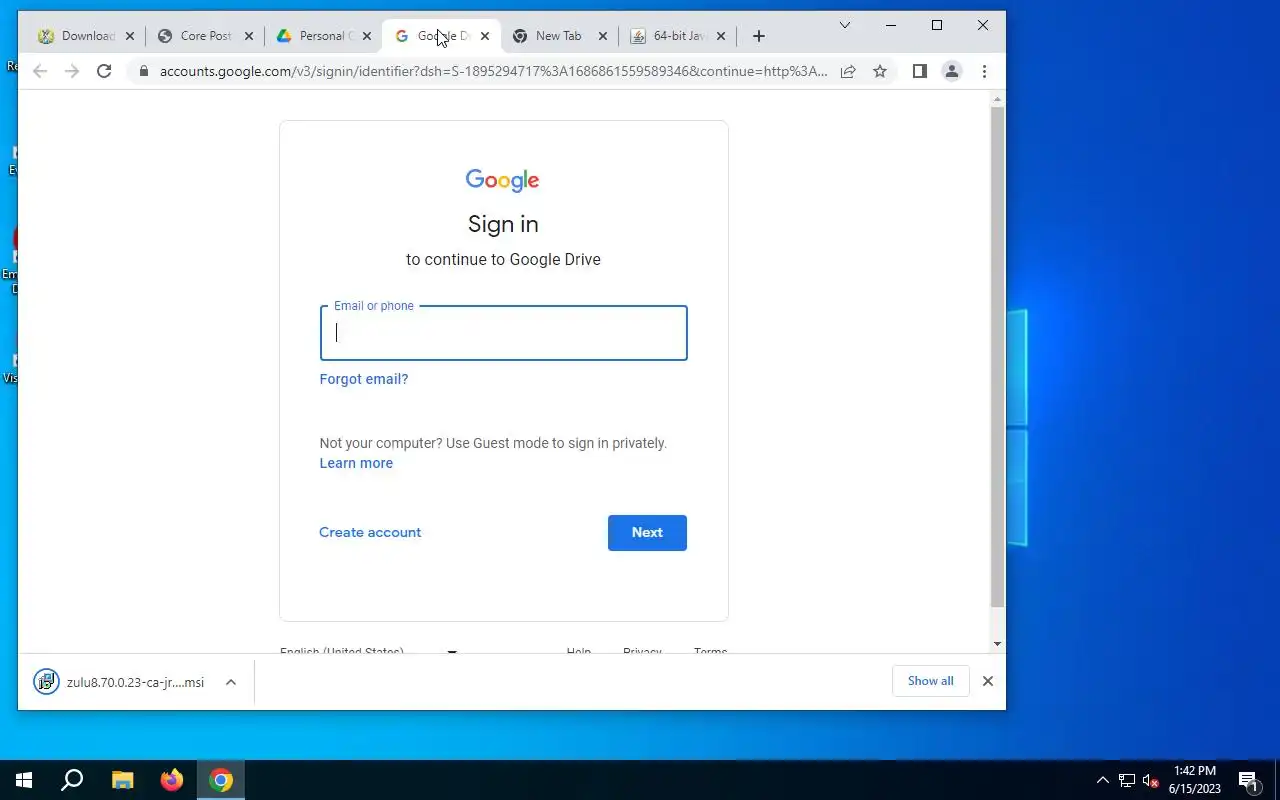
Task: Open the tab search dropdown arrow
Action: (x=845, y=25)
